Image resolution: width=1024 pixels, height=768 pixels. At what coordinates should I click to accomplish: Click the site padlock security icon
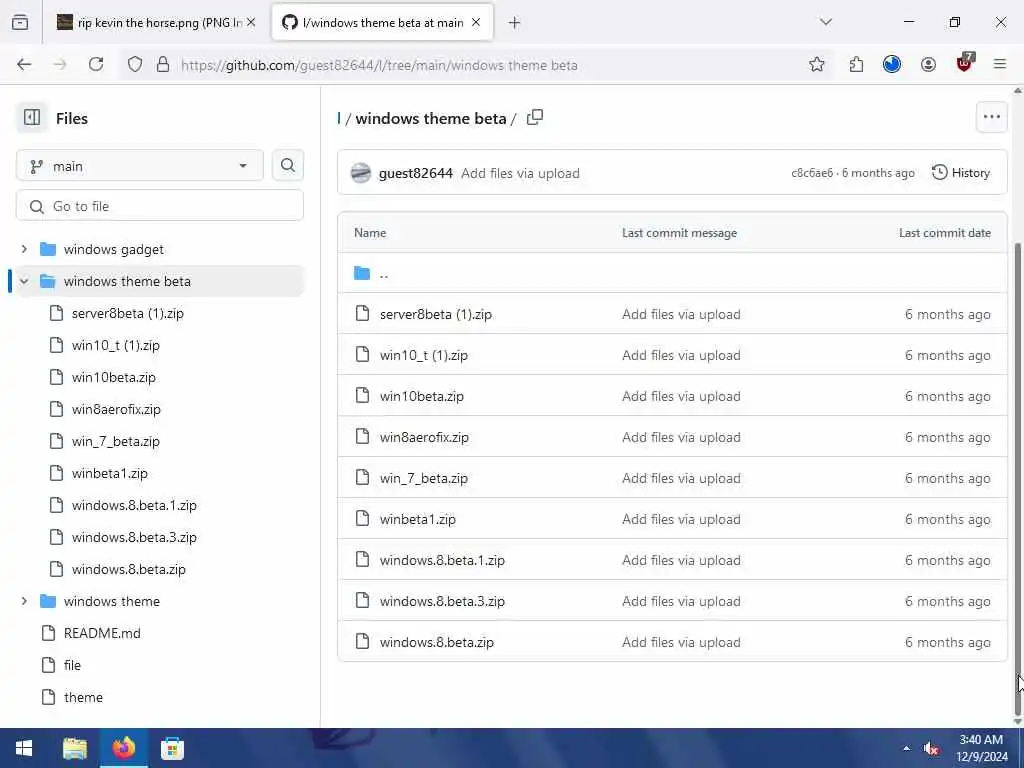tap(163, 65)
